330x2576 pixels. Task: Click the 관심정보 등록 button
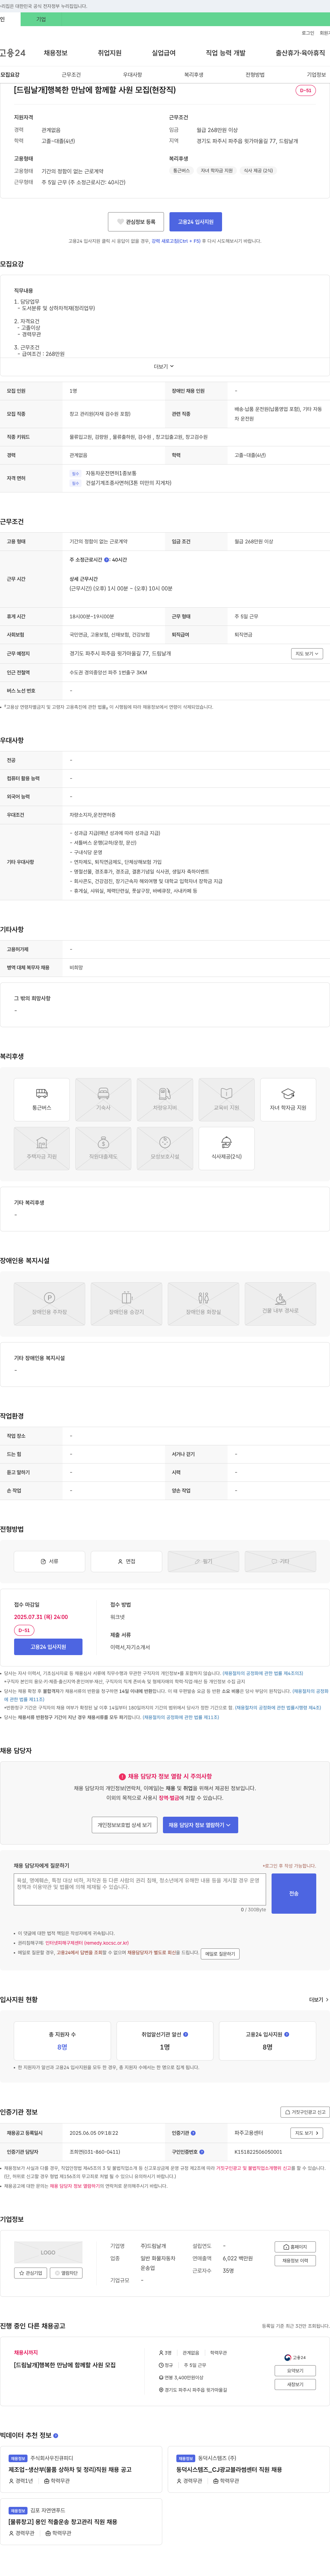point(136,222)
